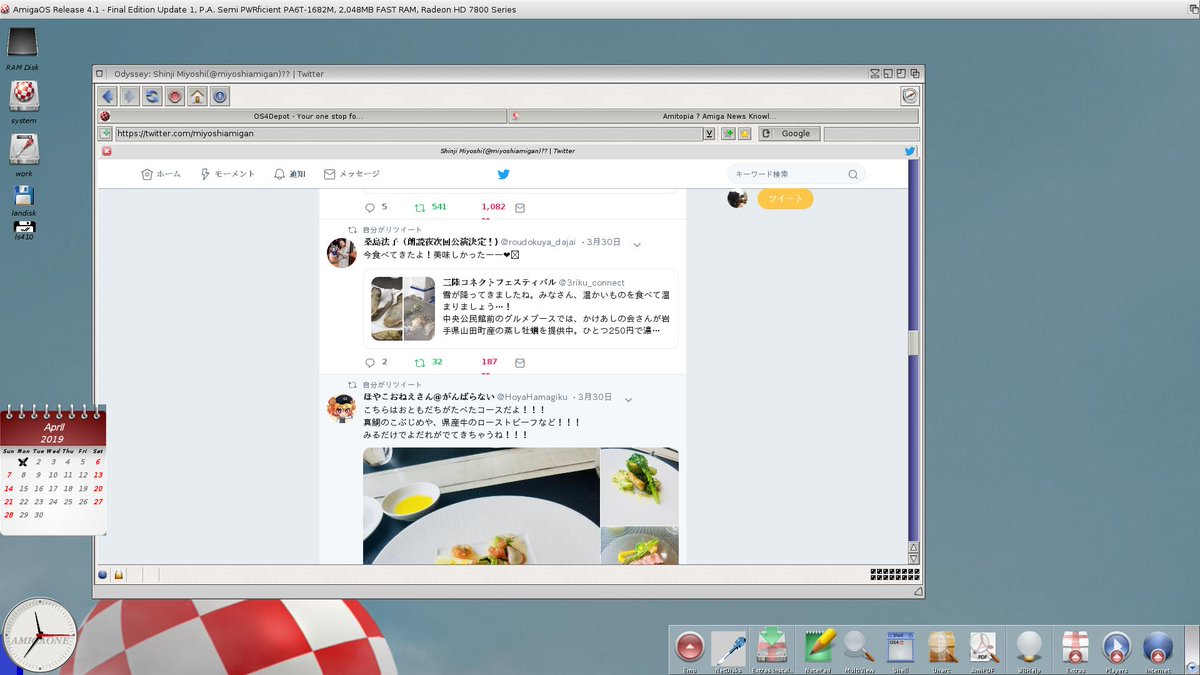Reload the page in Odyssey
The width and height of the screenshot is (1200, 675).
152,96
